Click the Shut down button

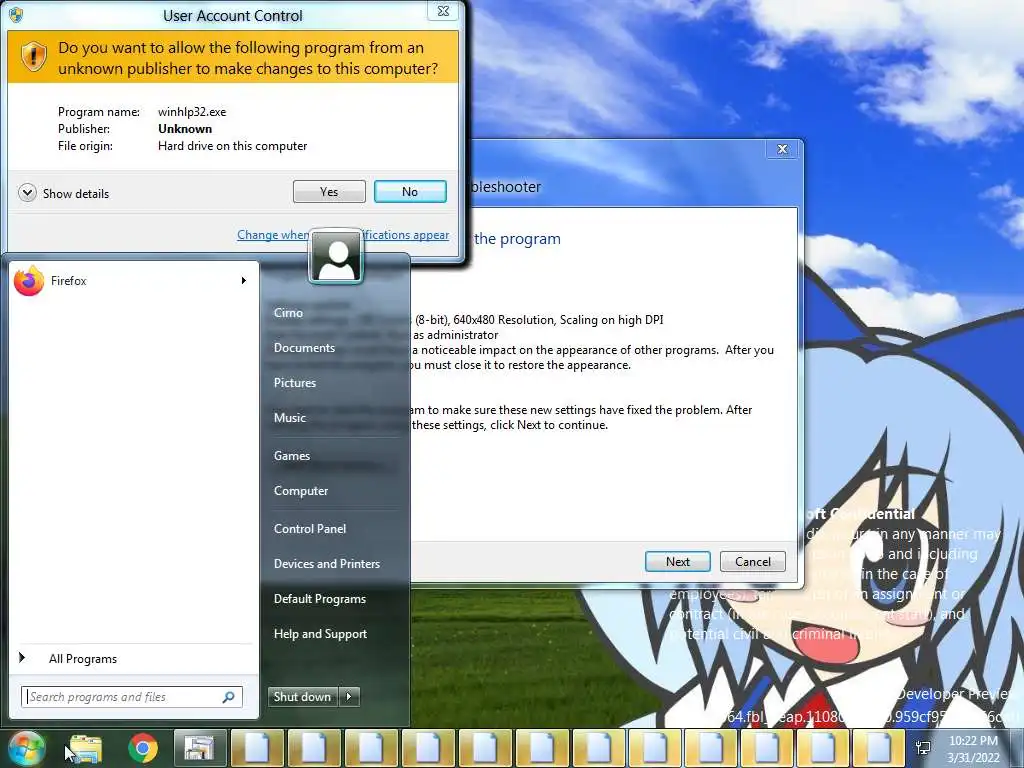pyautogui.click(x=302, y=697)
